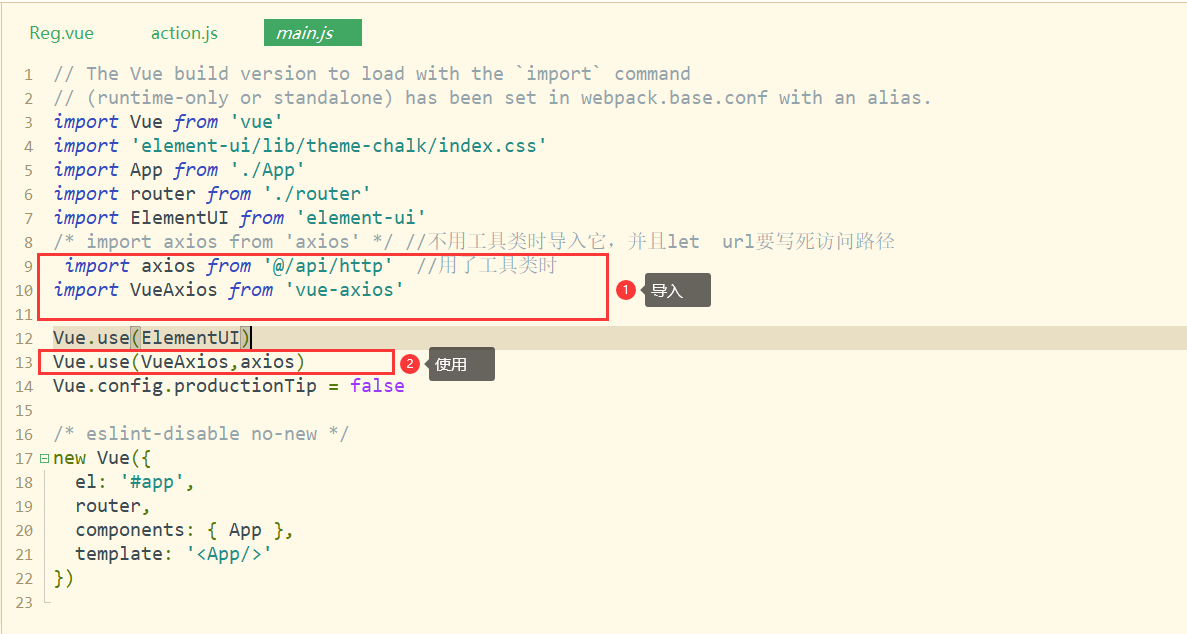The image size is (1187, 634).
Task: Click the first comment line about Vue build
Action: coord(372,74)
